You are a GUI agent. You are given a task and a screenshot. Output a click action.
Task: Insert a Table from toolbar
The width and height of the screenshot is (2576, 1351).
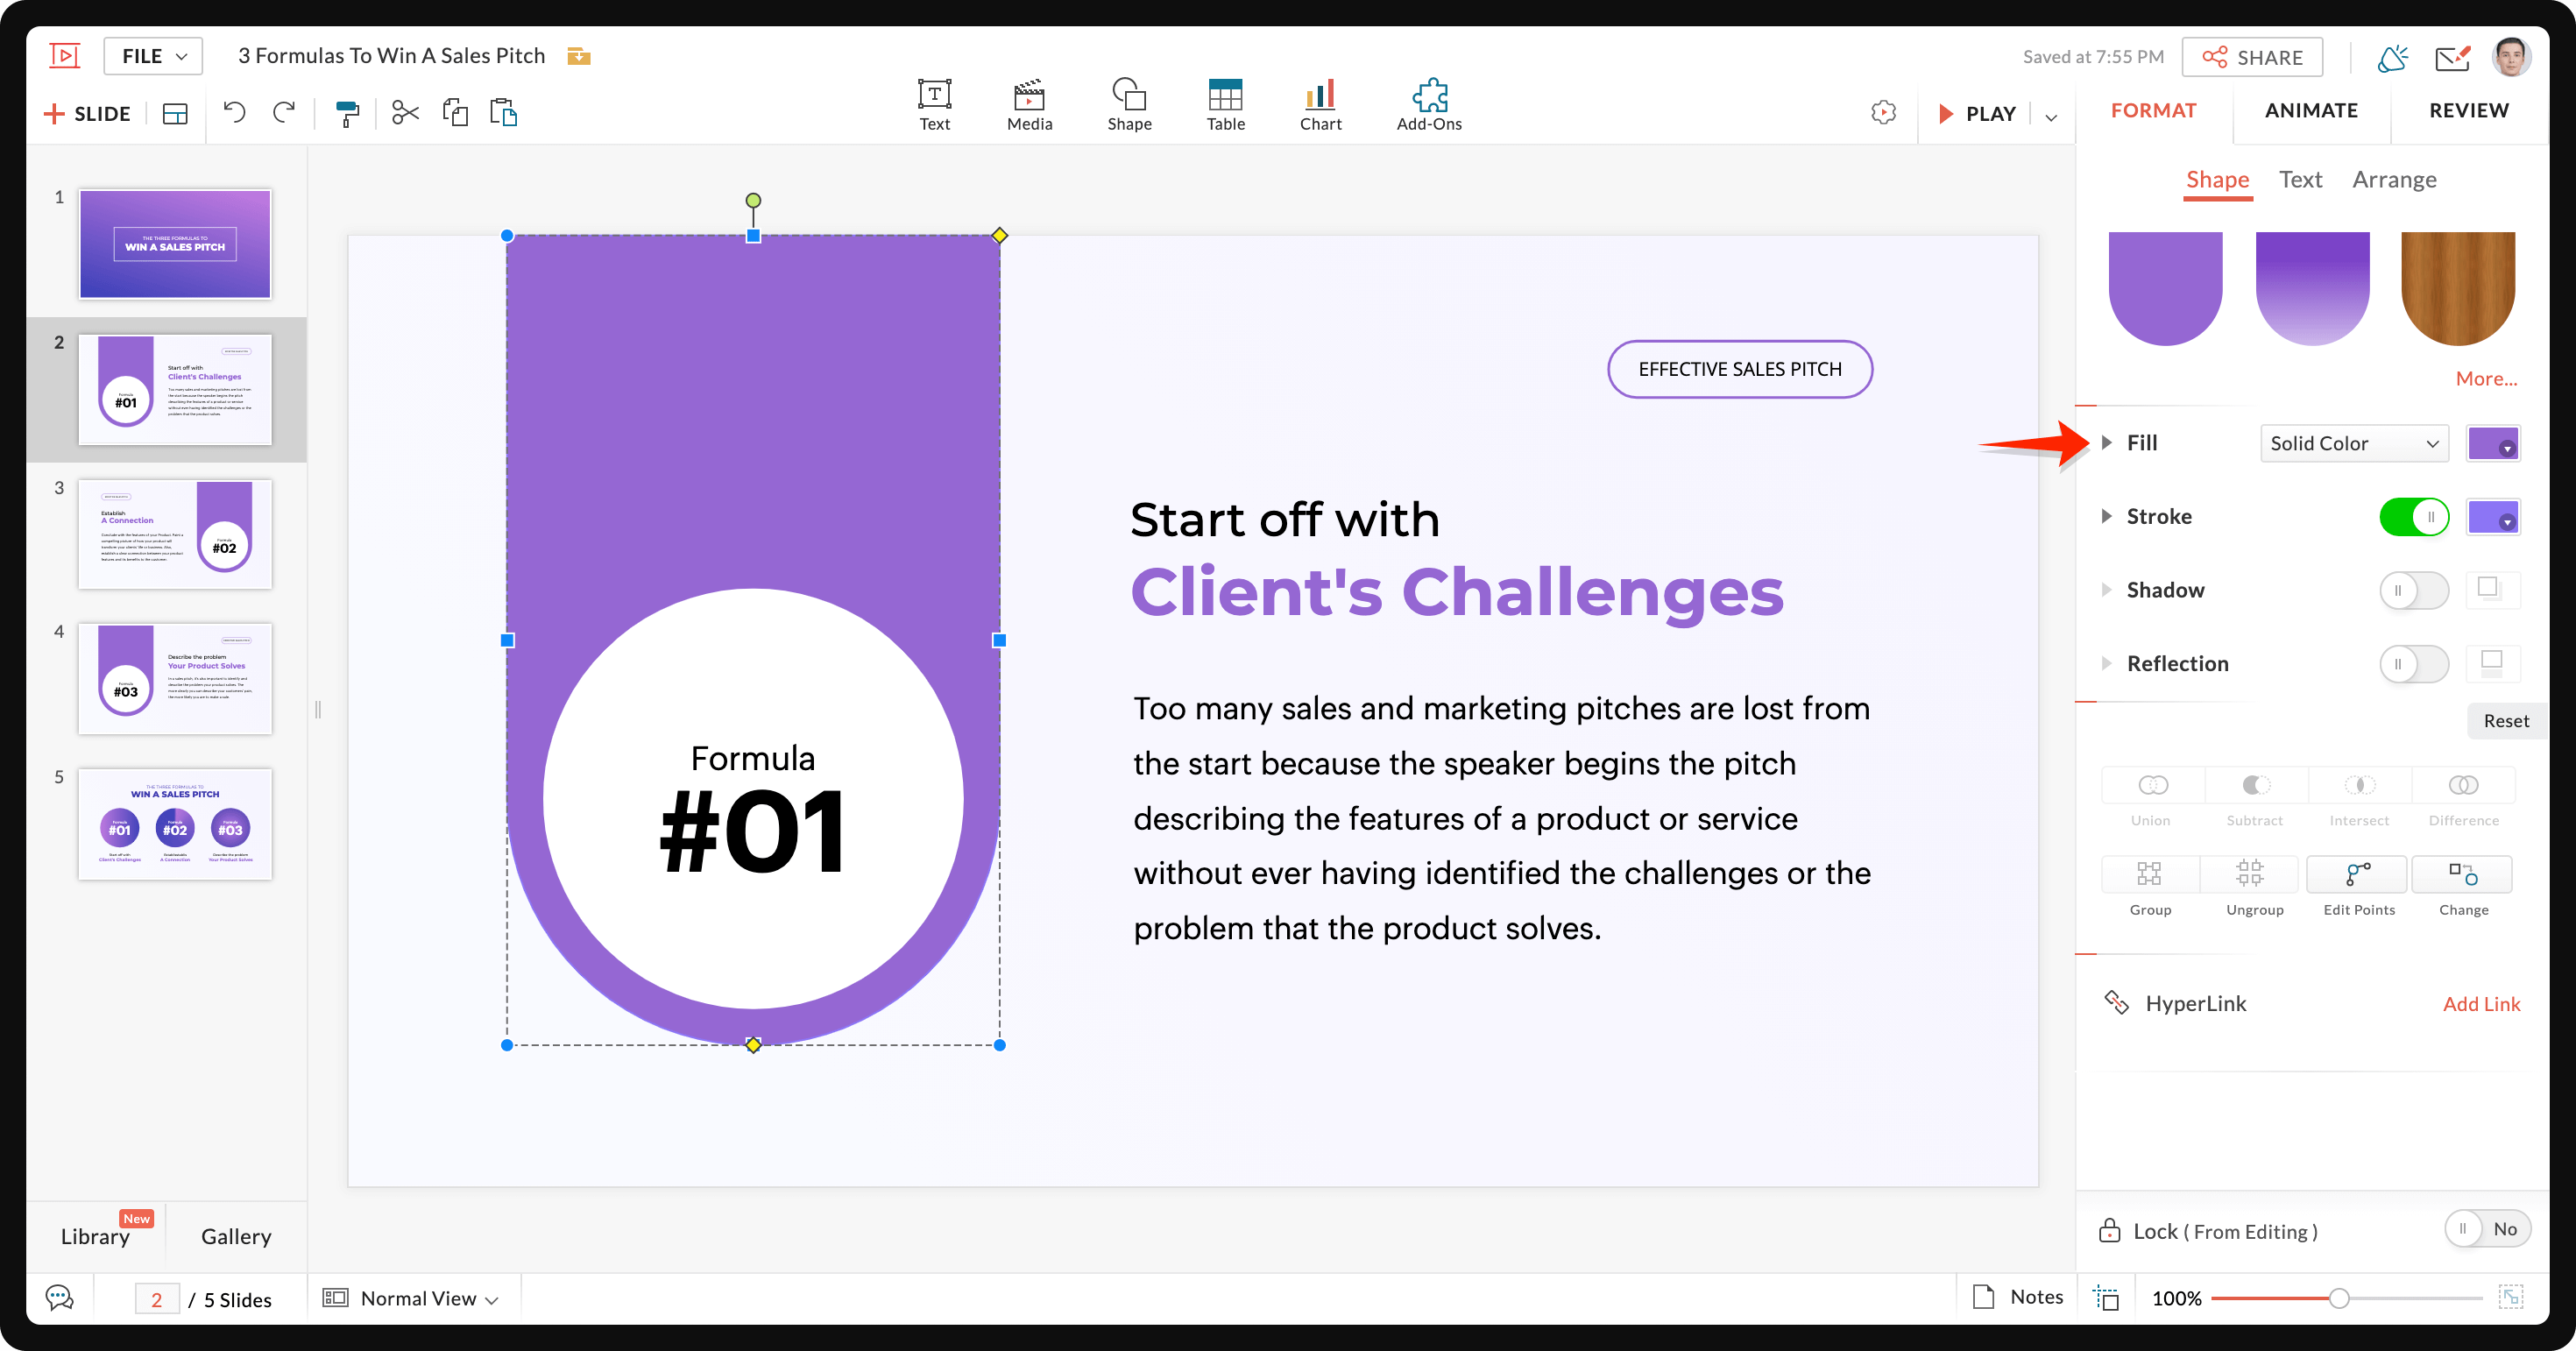[x=1225, y=104]
